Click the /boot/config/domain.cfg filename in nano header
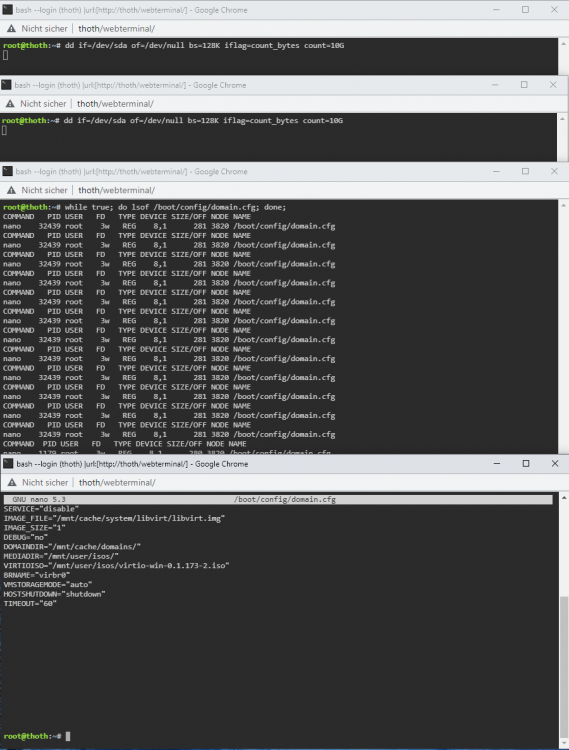This screenshot has height=750, width=569. 285,499
